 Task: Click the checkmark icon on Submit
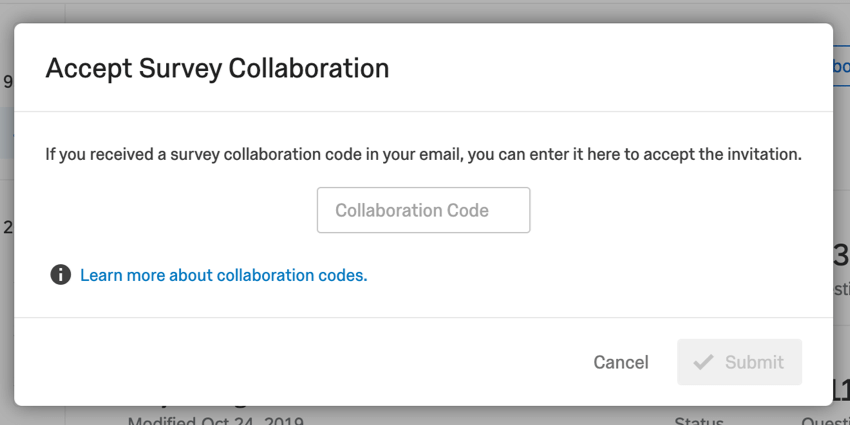tap(703, 362)
